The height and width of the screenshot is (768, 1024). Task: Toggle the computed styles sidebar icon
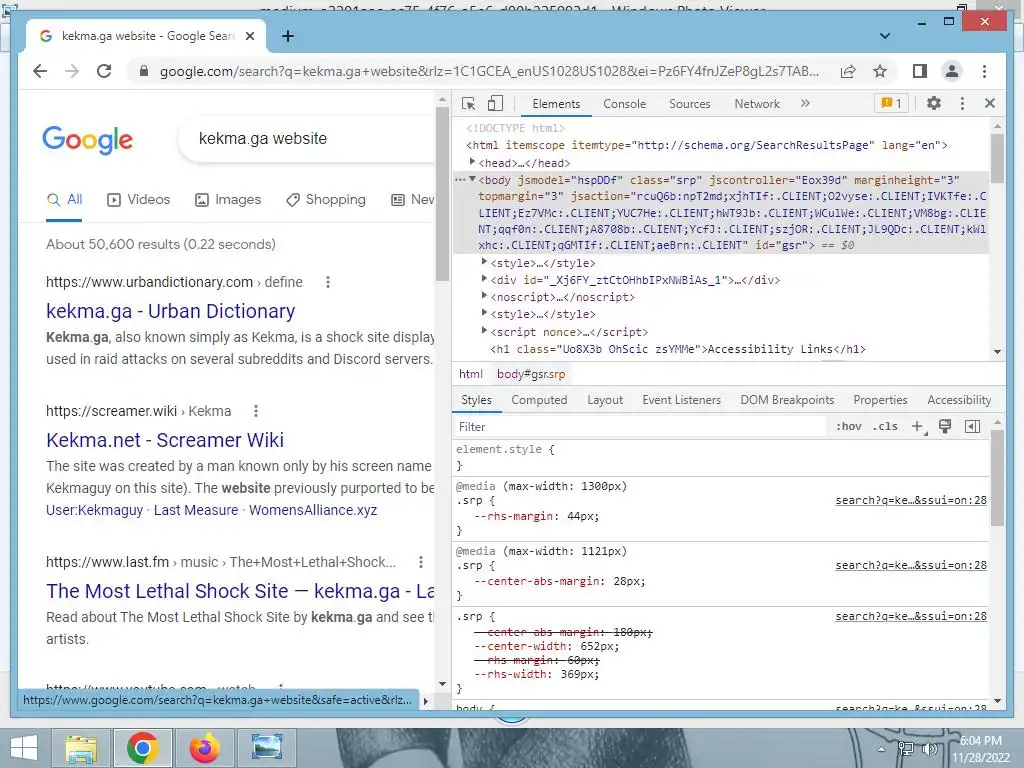tap(972, 426)
